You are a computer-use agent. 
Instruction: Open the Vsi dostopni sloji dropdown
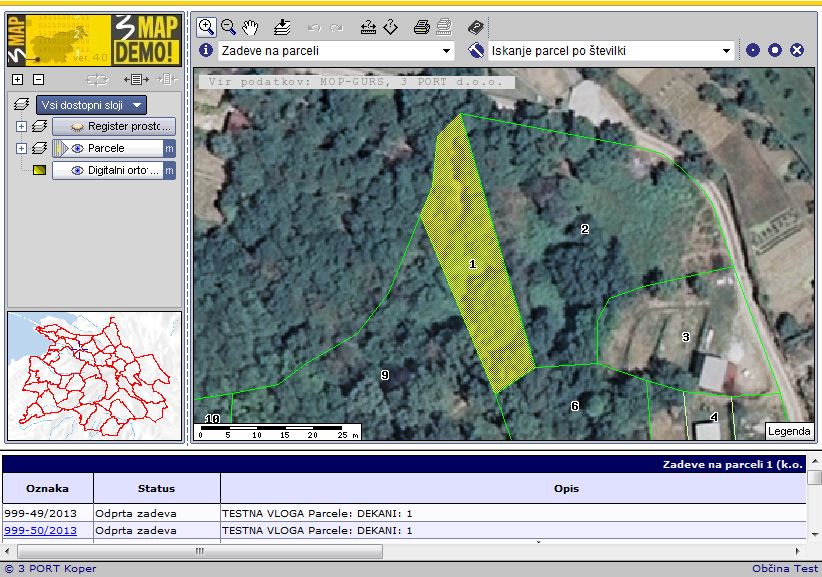pyautogui.click(x=91, y=105)
